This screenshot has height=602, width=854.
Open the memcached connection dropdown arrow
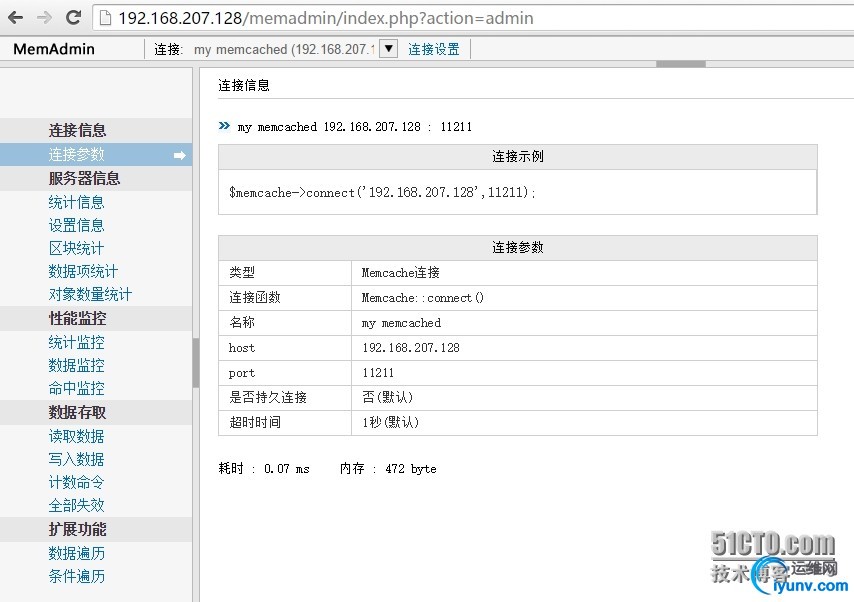click(x=388, y=48)
